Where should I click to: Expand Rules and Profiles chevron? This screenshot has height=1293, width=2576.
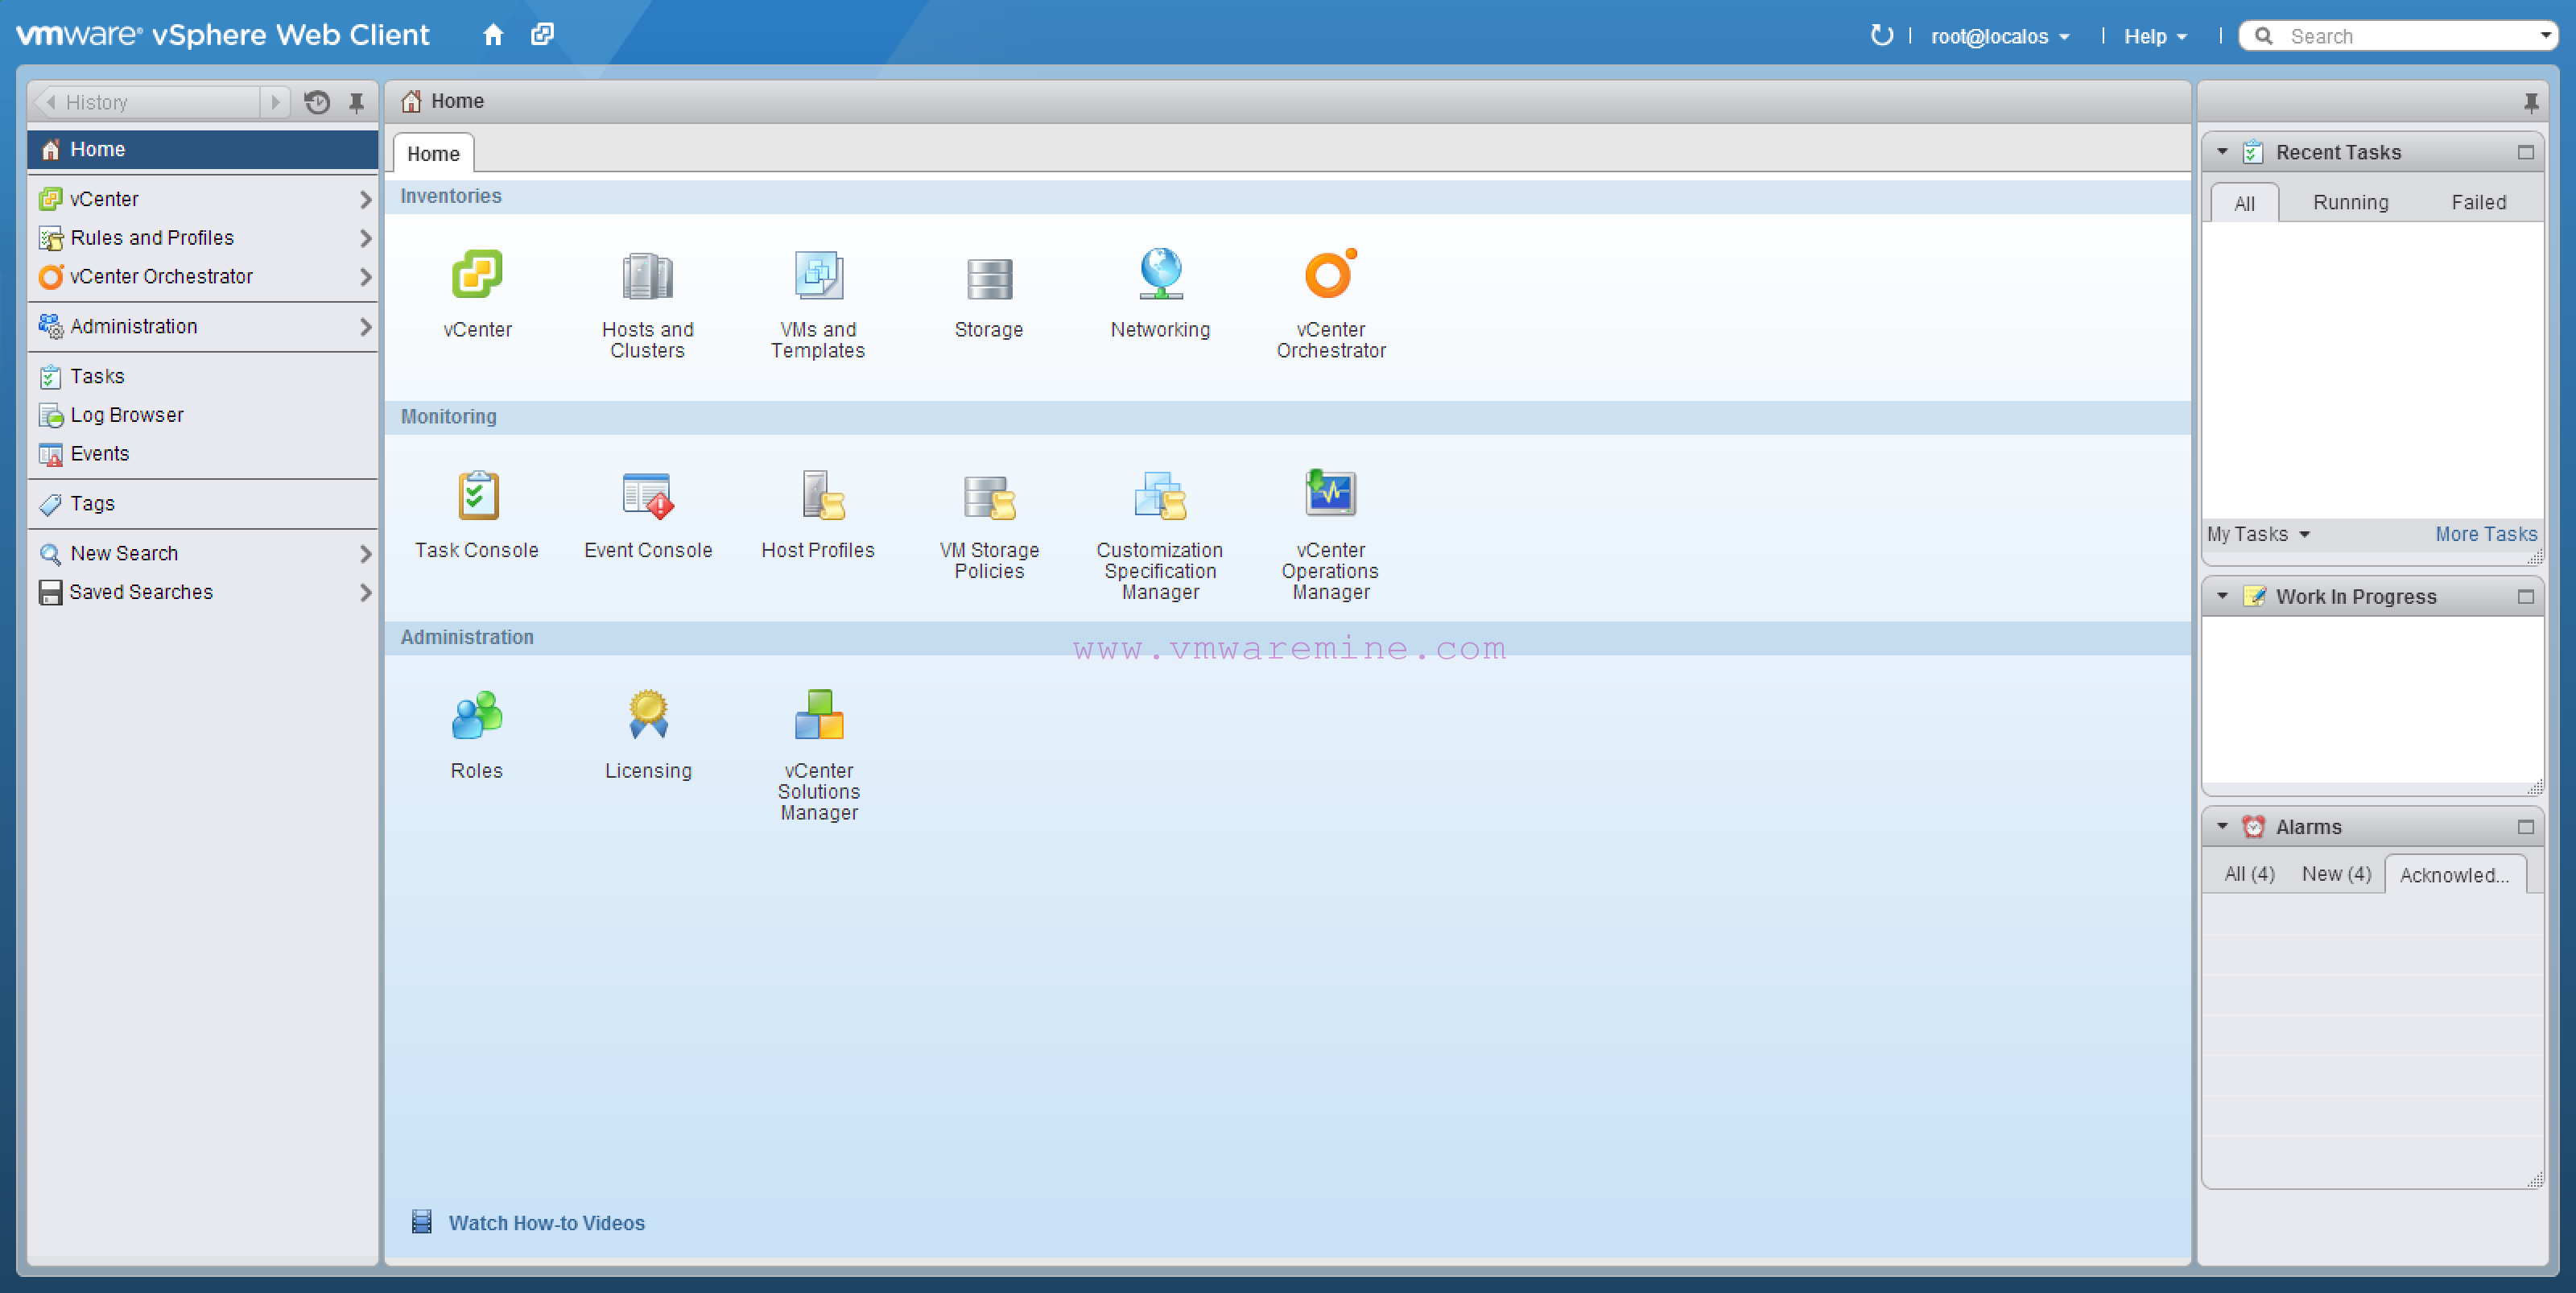365,238
